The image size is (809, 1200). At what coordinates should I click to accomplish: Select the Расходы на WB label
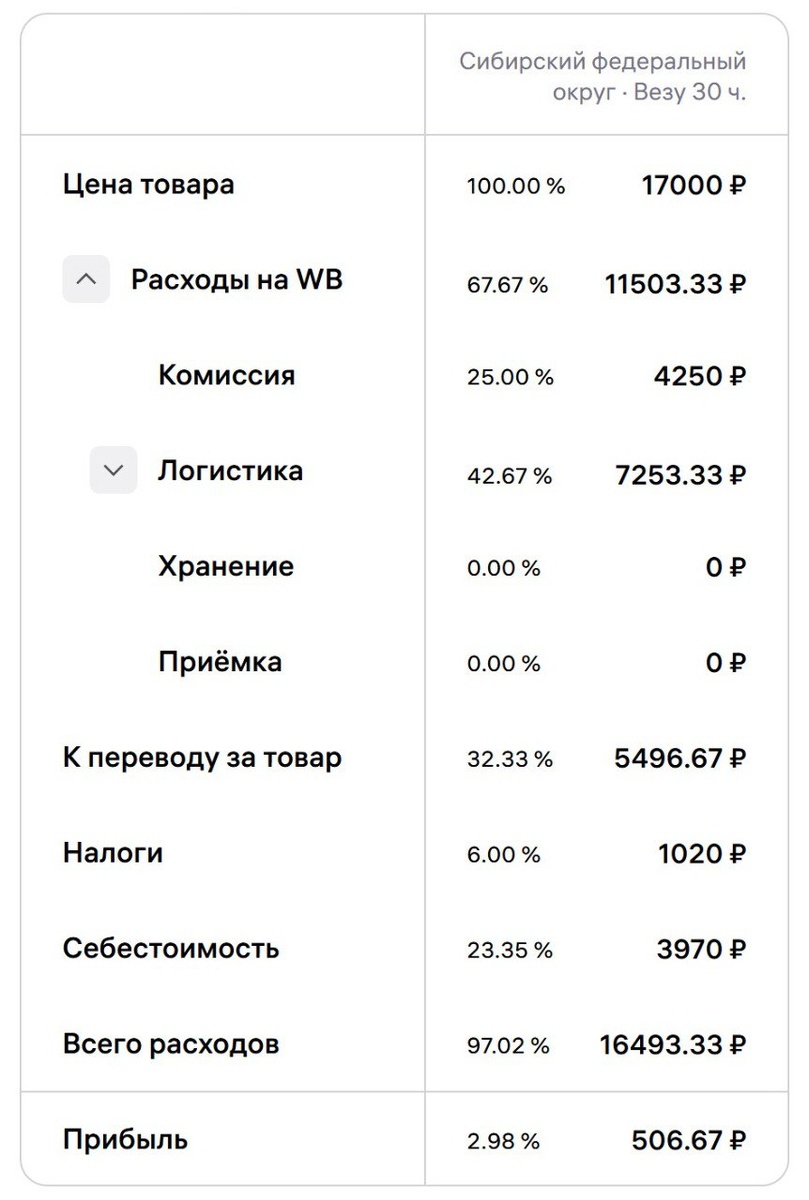point(237,280)
